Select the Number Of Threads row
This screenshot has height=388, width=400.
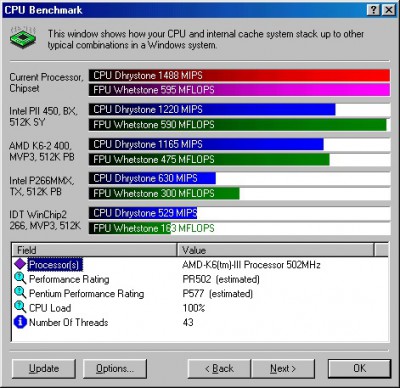tap(200, 322)
